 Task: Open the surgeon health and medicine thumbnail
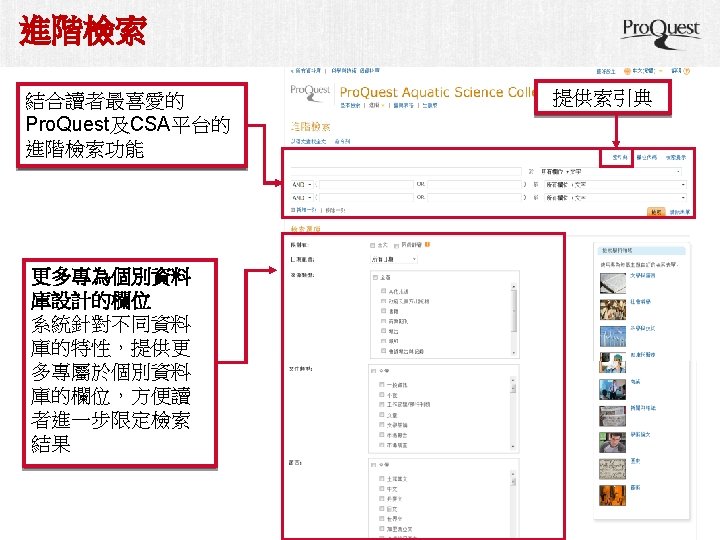(613, 363)
